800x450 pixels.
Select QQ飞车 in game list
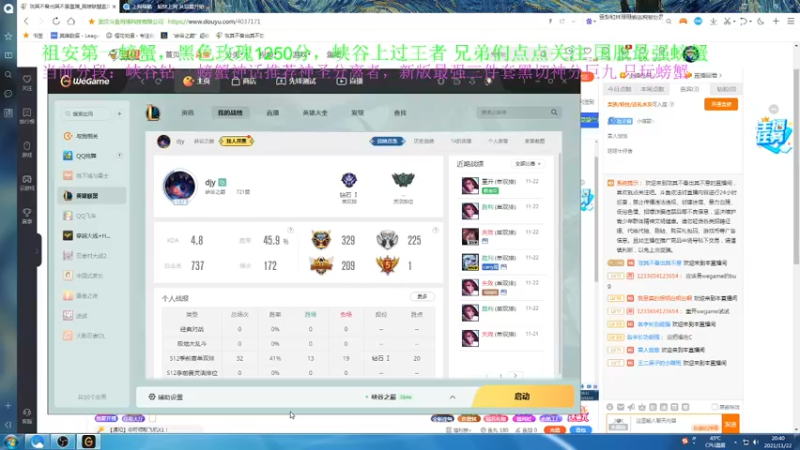(92, 216)
